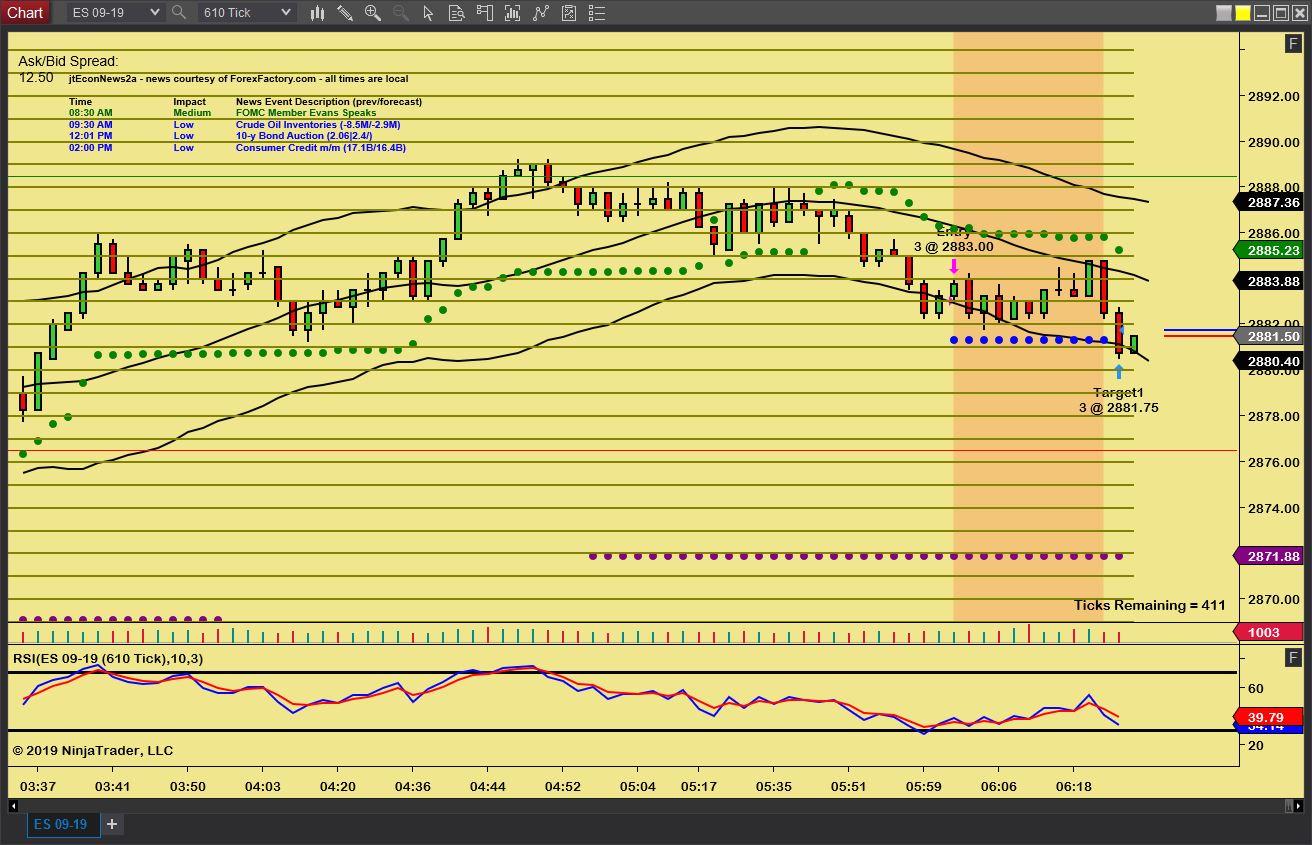Screen dimensions: 1312x845
Task: Click the 'Ticks Remaining = 411' text
Action: [1149, 605]
